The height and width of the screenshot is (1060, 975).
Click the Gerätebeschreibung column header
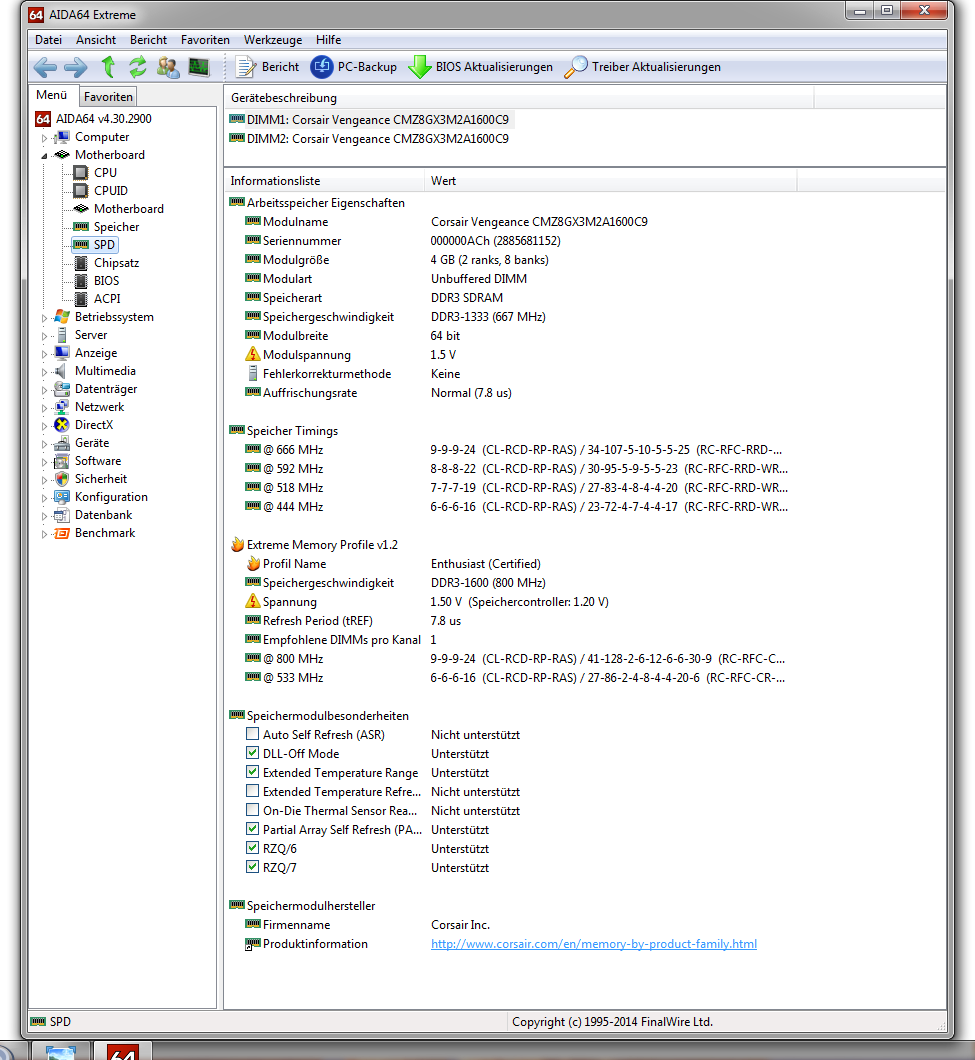click(519, 97)
